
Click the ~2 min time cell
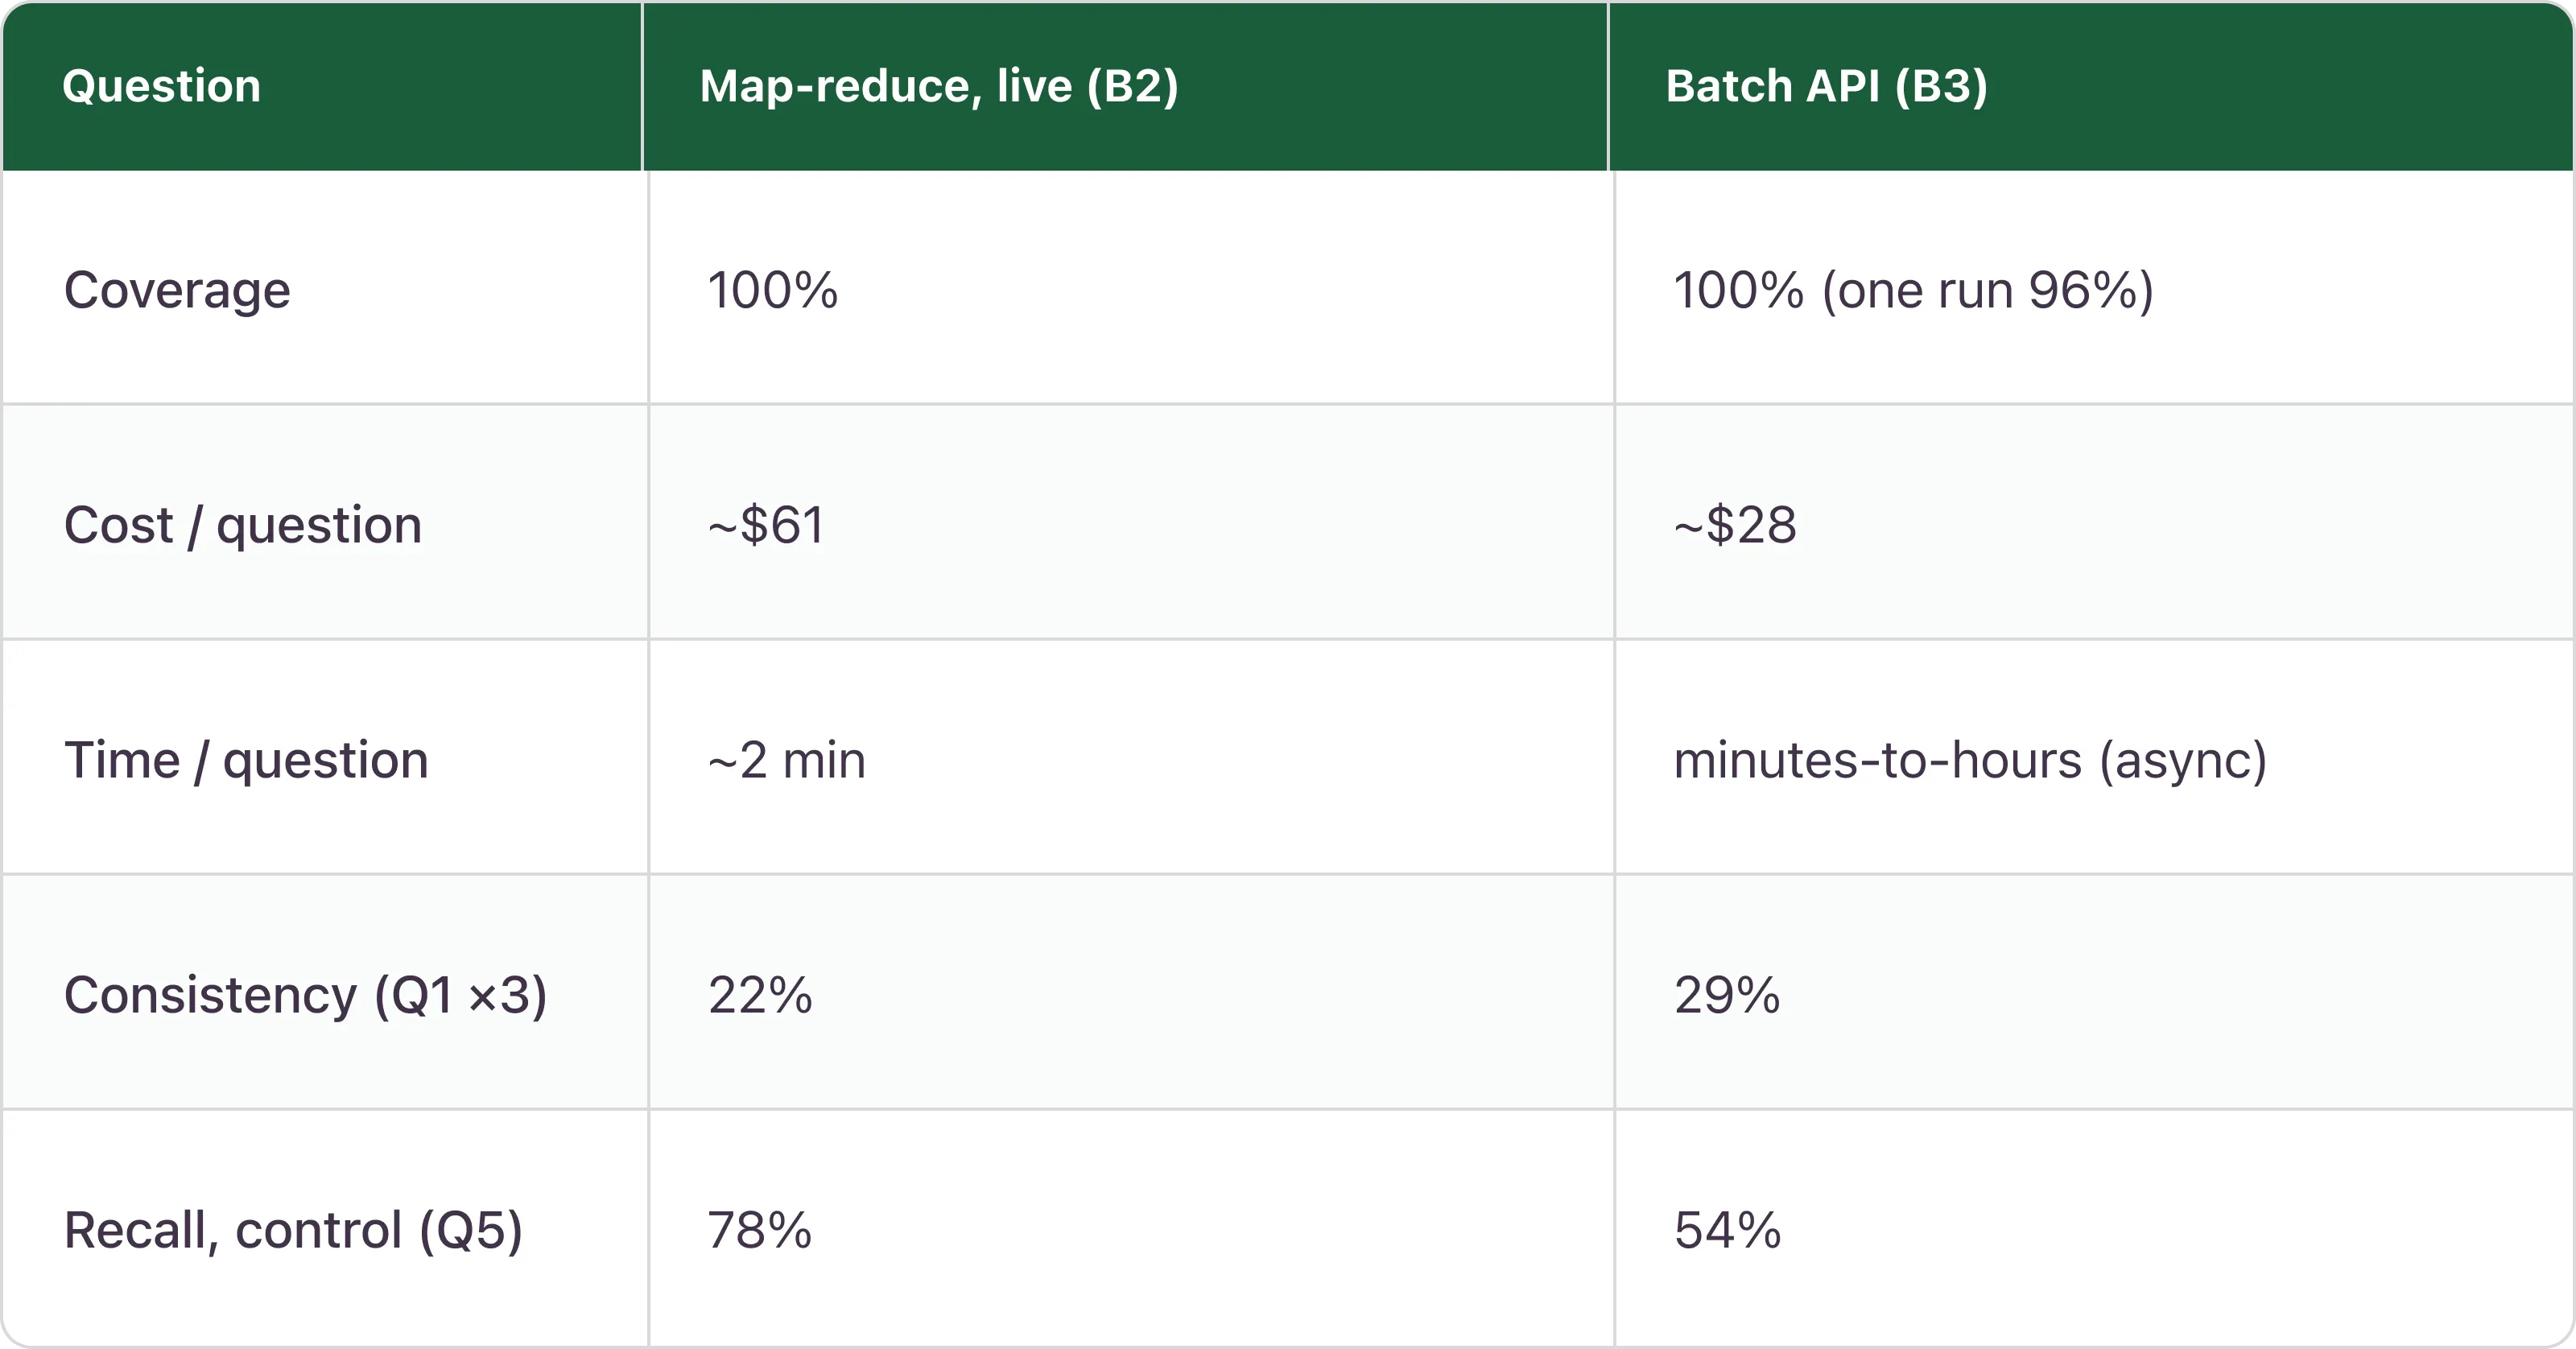pyautogui.click(x=786, y=760)
